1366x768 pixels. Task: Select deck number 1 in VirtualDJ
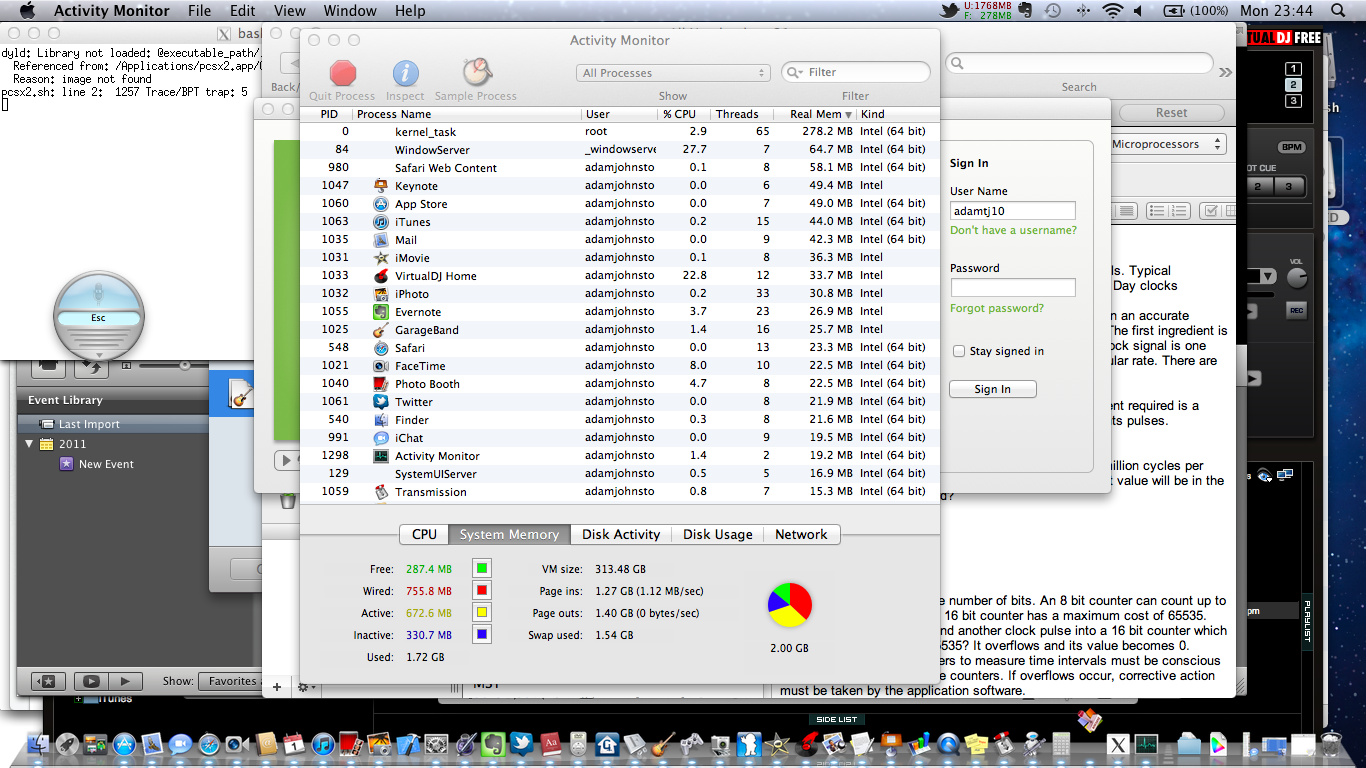tap(1293, 69)
